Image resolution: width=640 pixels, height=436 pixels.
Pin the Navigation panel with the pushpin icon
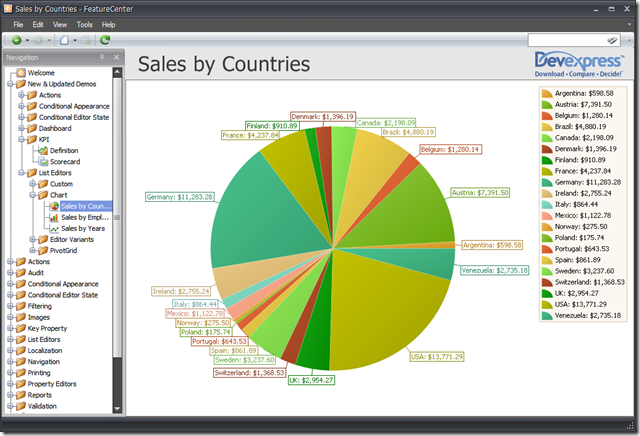point(102,57)
